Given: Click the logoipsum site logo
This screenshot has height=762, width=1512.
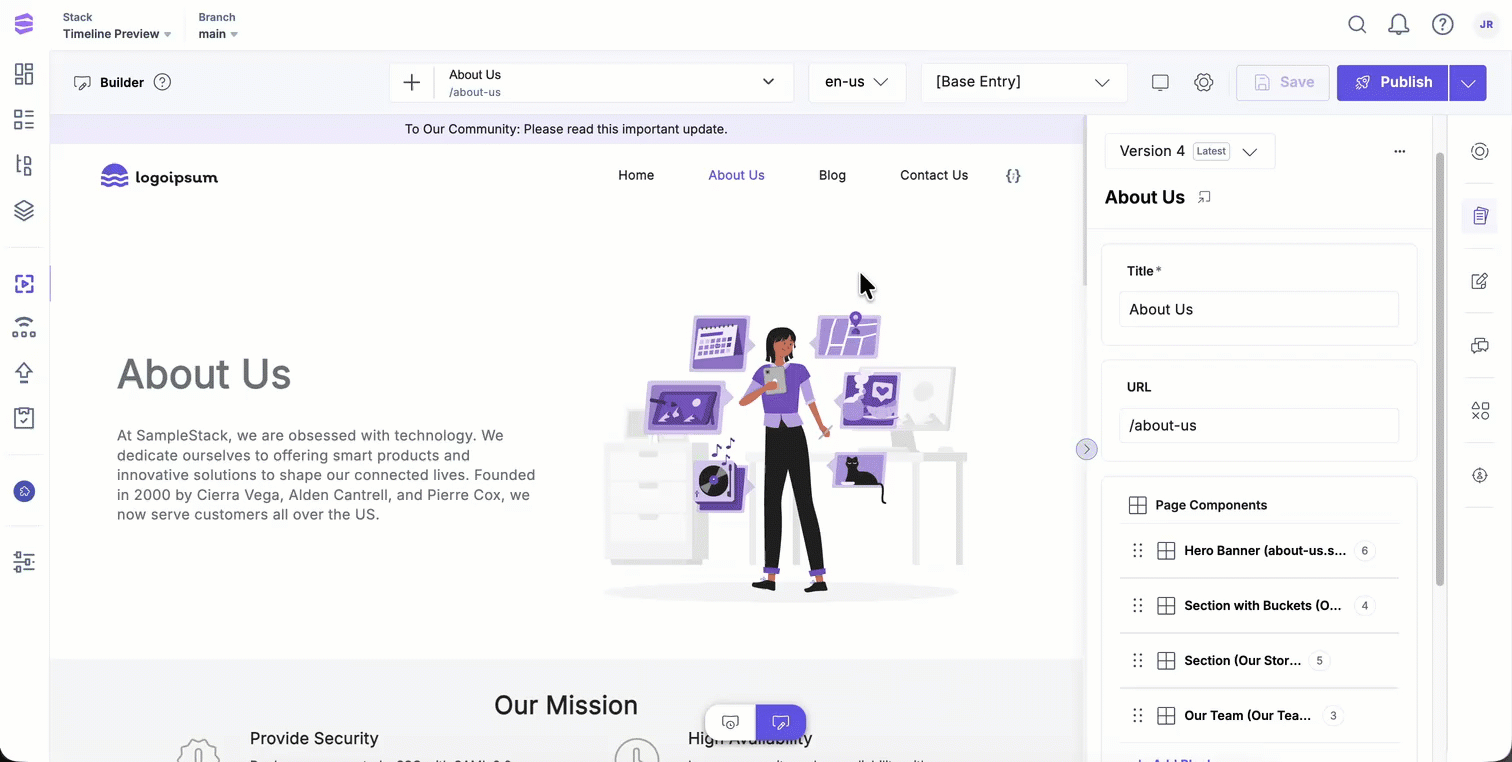Looking at the screenshot, I should click(159, 176).
